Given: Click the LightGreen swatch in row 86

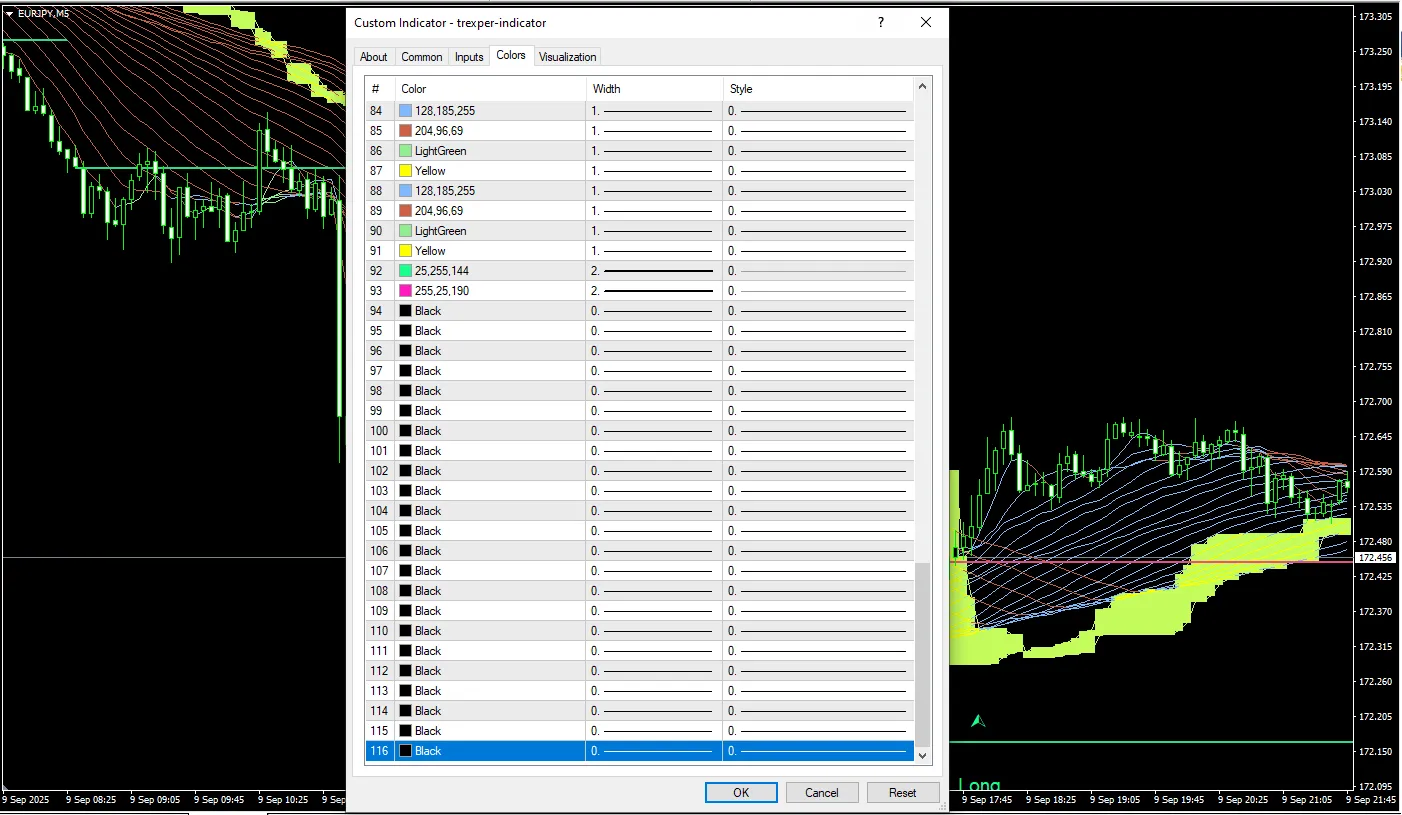Looking at the screenshot, I should coord(405,151).
